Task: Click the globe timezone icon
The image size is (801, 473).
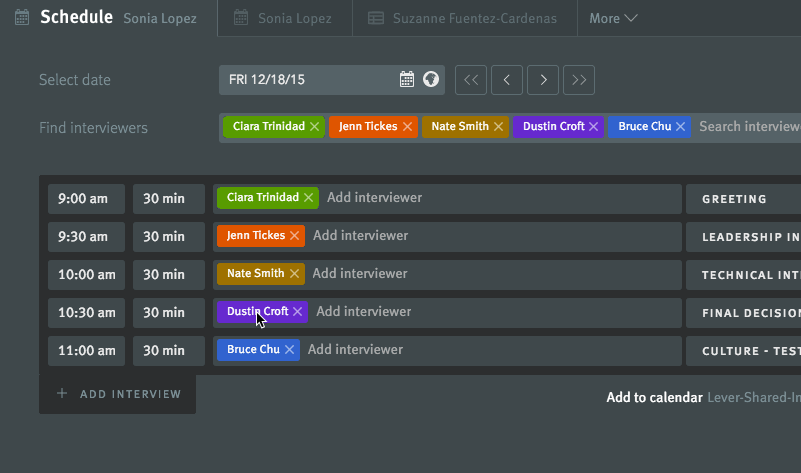Action: [x=431, y=79]
